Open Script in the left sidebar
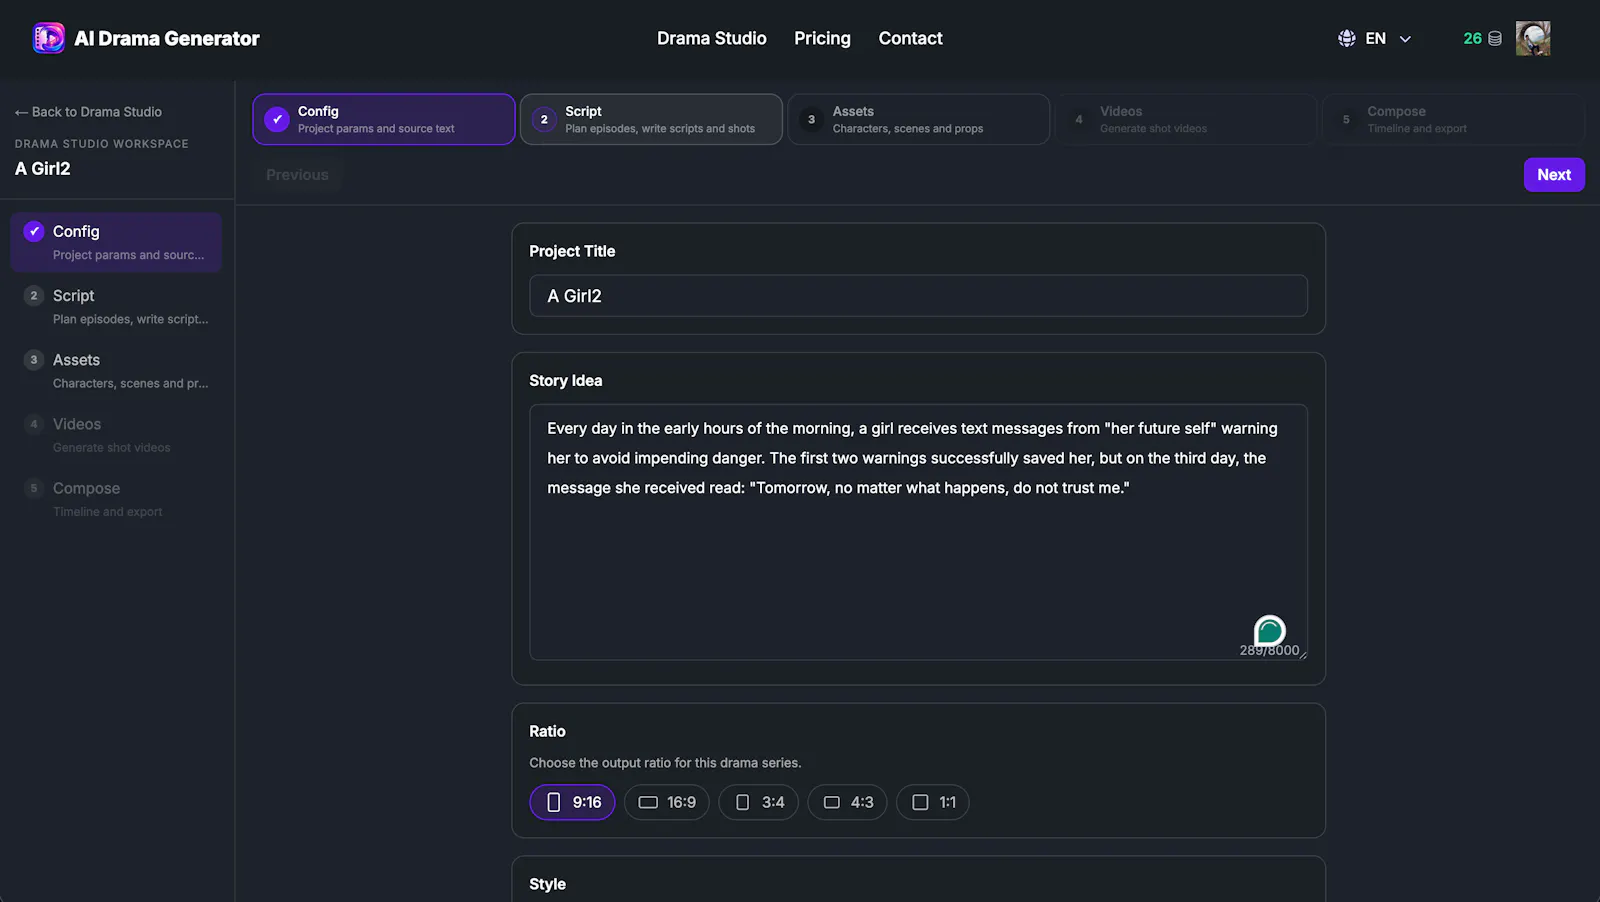 (116, 306)
